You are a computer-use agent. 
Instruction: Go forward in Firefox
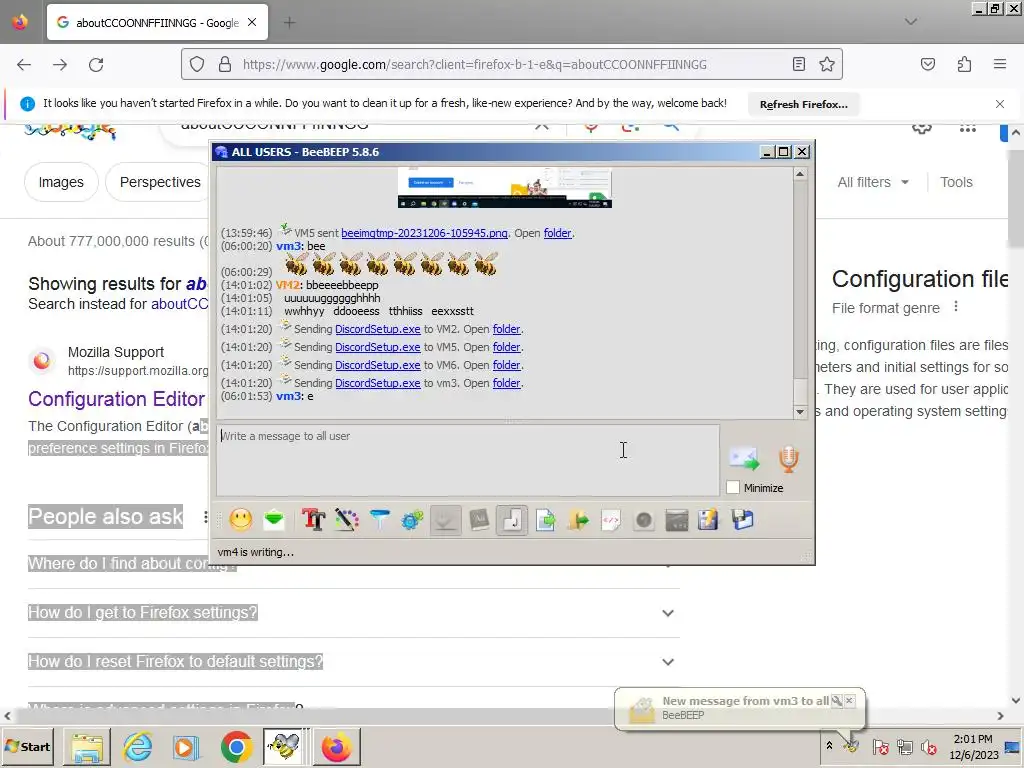[x=60, y=65]
